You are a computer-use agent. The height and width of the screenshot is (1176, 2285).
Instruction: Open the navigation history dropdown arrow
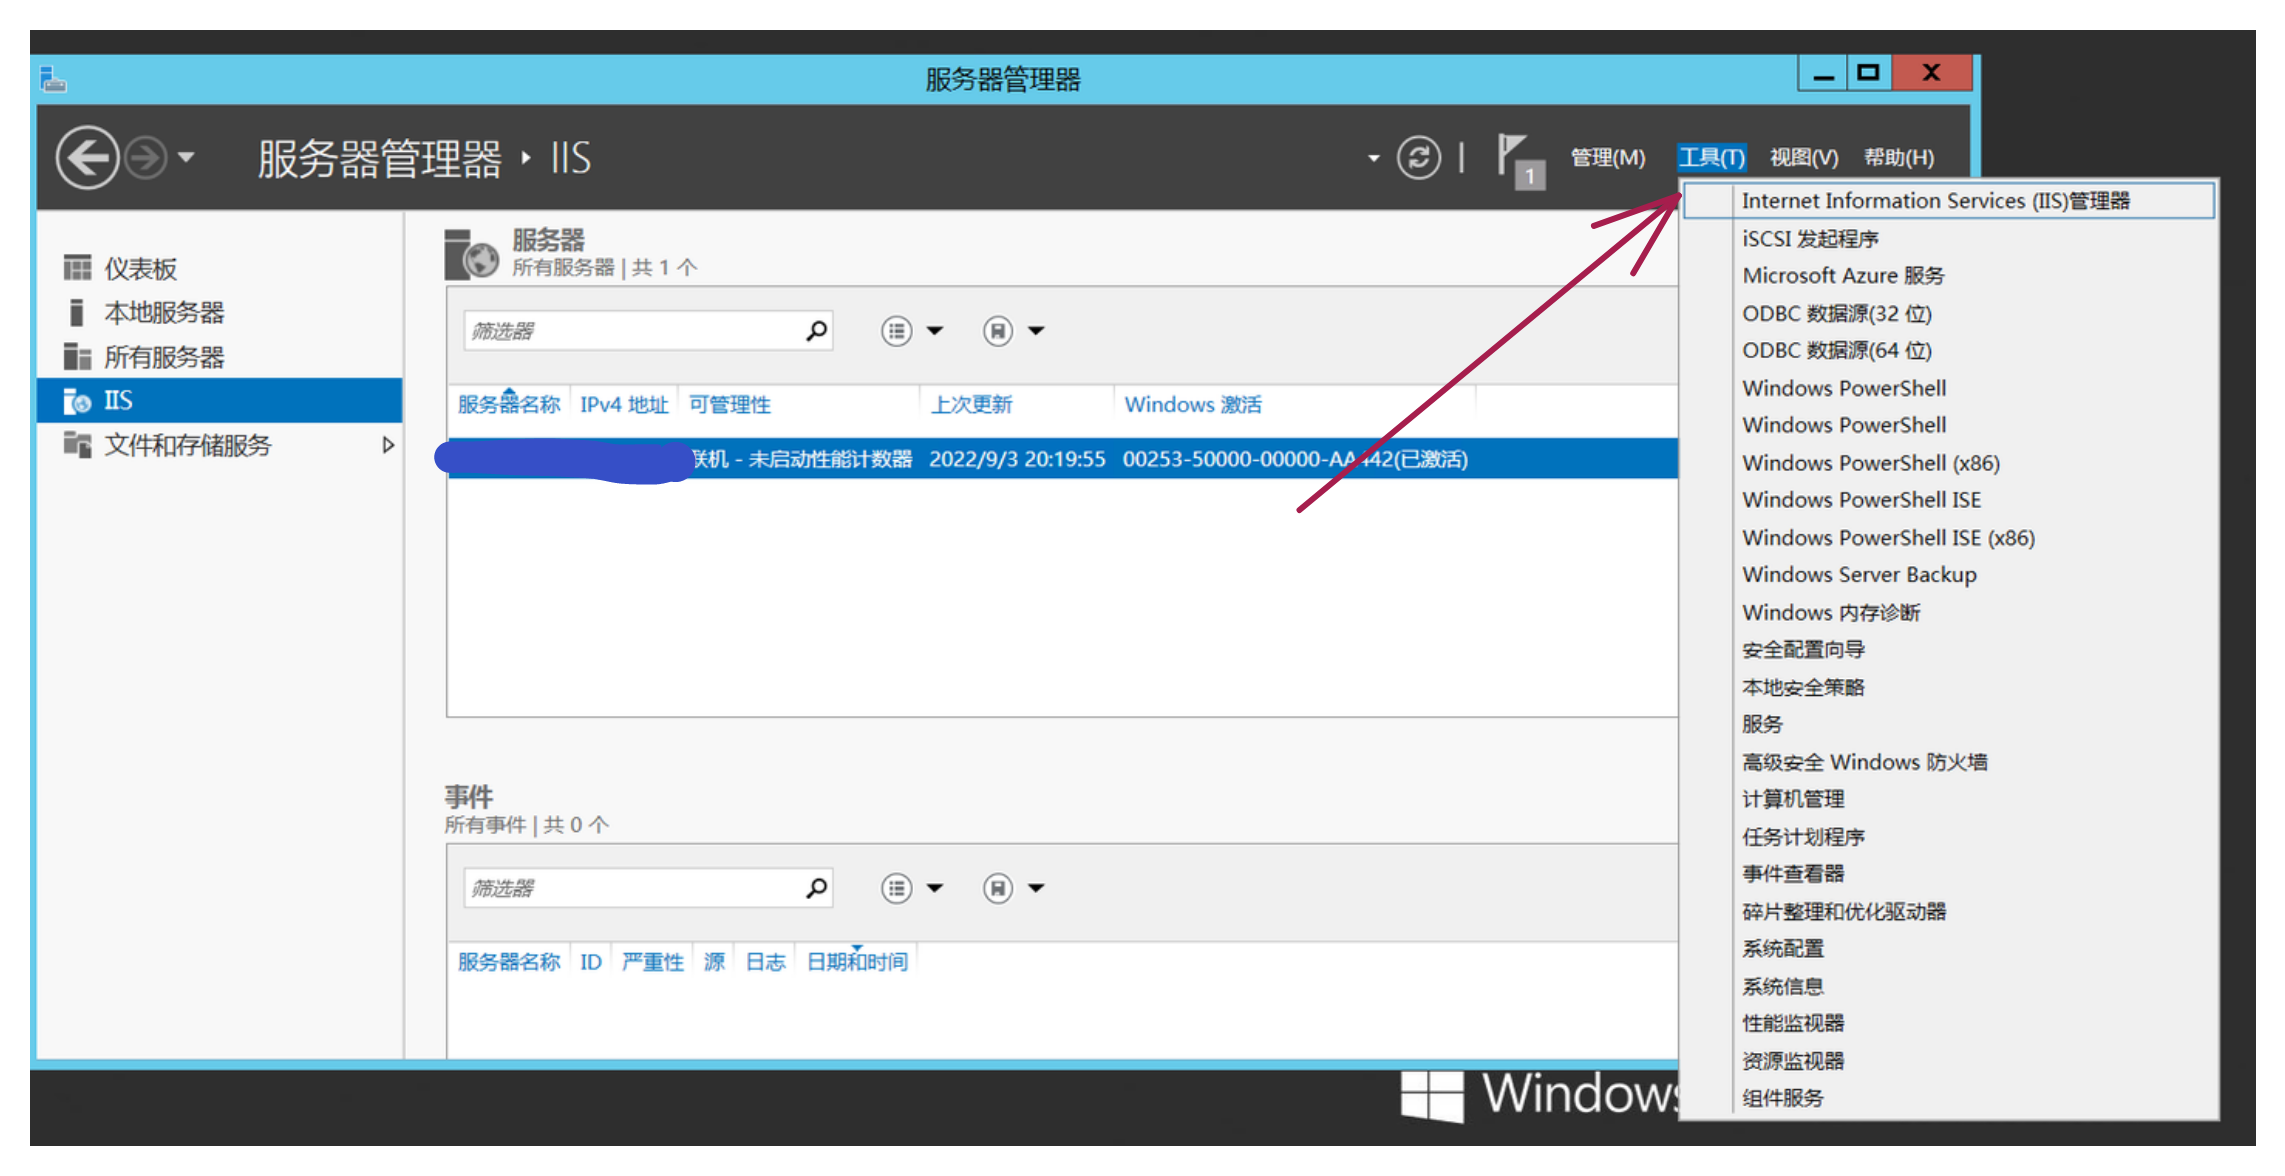point(186,157)
